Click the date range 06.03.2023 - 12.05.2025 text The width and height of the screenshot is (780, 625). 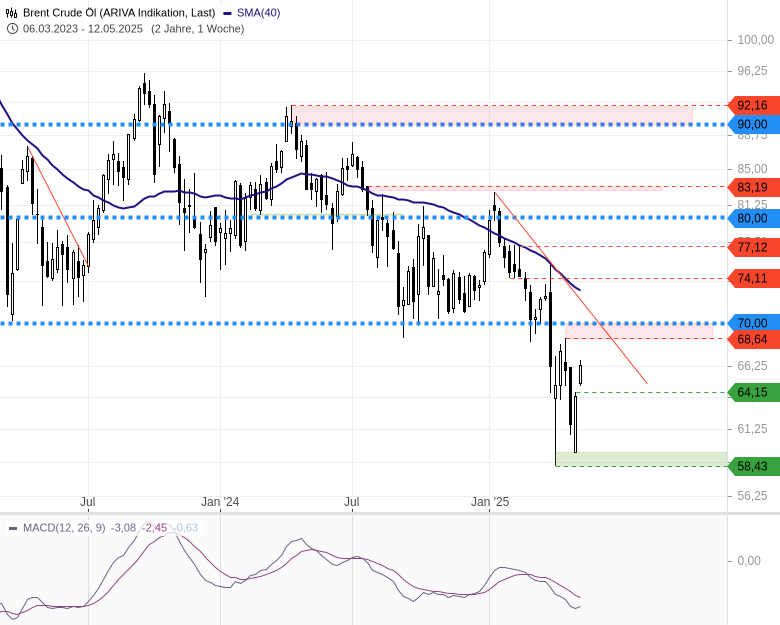(x=83, y=29)
